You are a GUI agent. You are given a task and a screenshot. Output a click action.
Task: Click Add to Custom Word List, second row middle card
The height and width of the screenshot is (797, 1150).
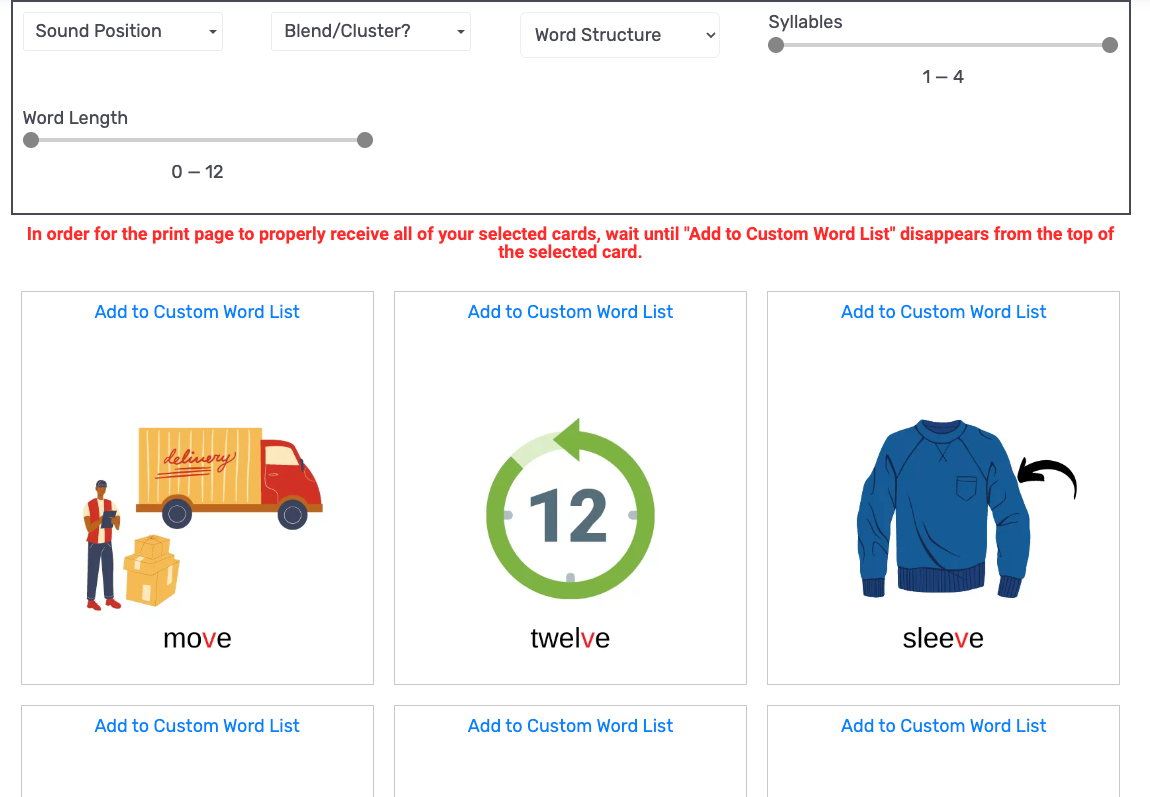tap(571, 726)
